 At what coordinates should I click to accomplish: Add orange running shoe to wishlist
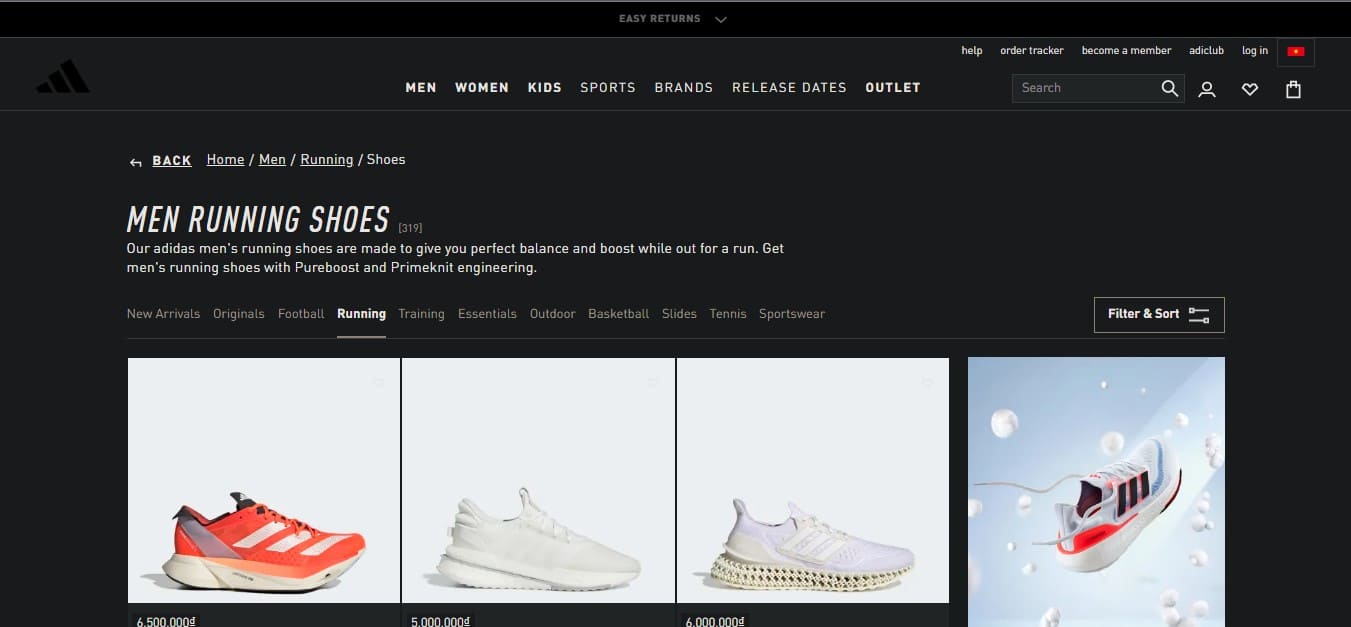click(x=379, y=383)
